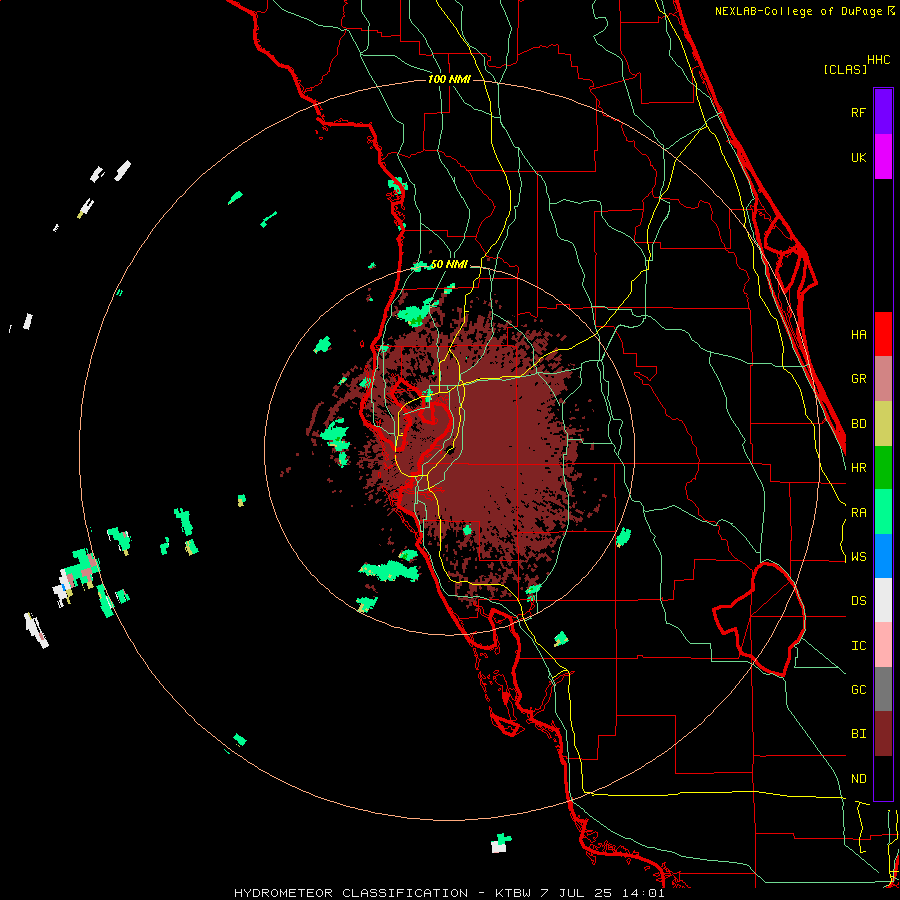900x900 pixels.
Task: Click the HYDROMETEOR CLASSIFICATION KTBW title text
Action: click(449, 893)
